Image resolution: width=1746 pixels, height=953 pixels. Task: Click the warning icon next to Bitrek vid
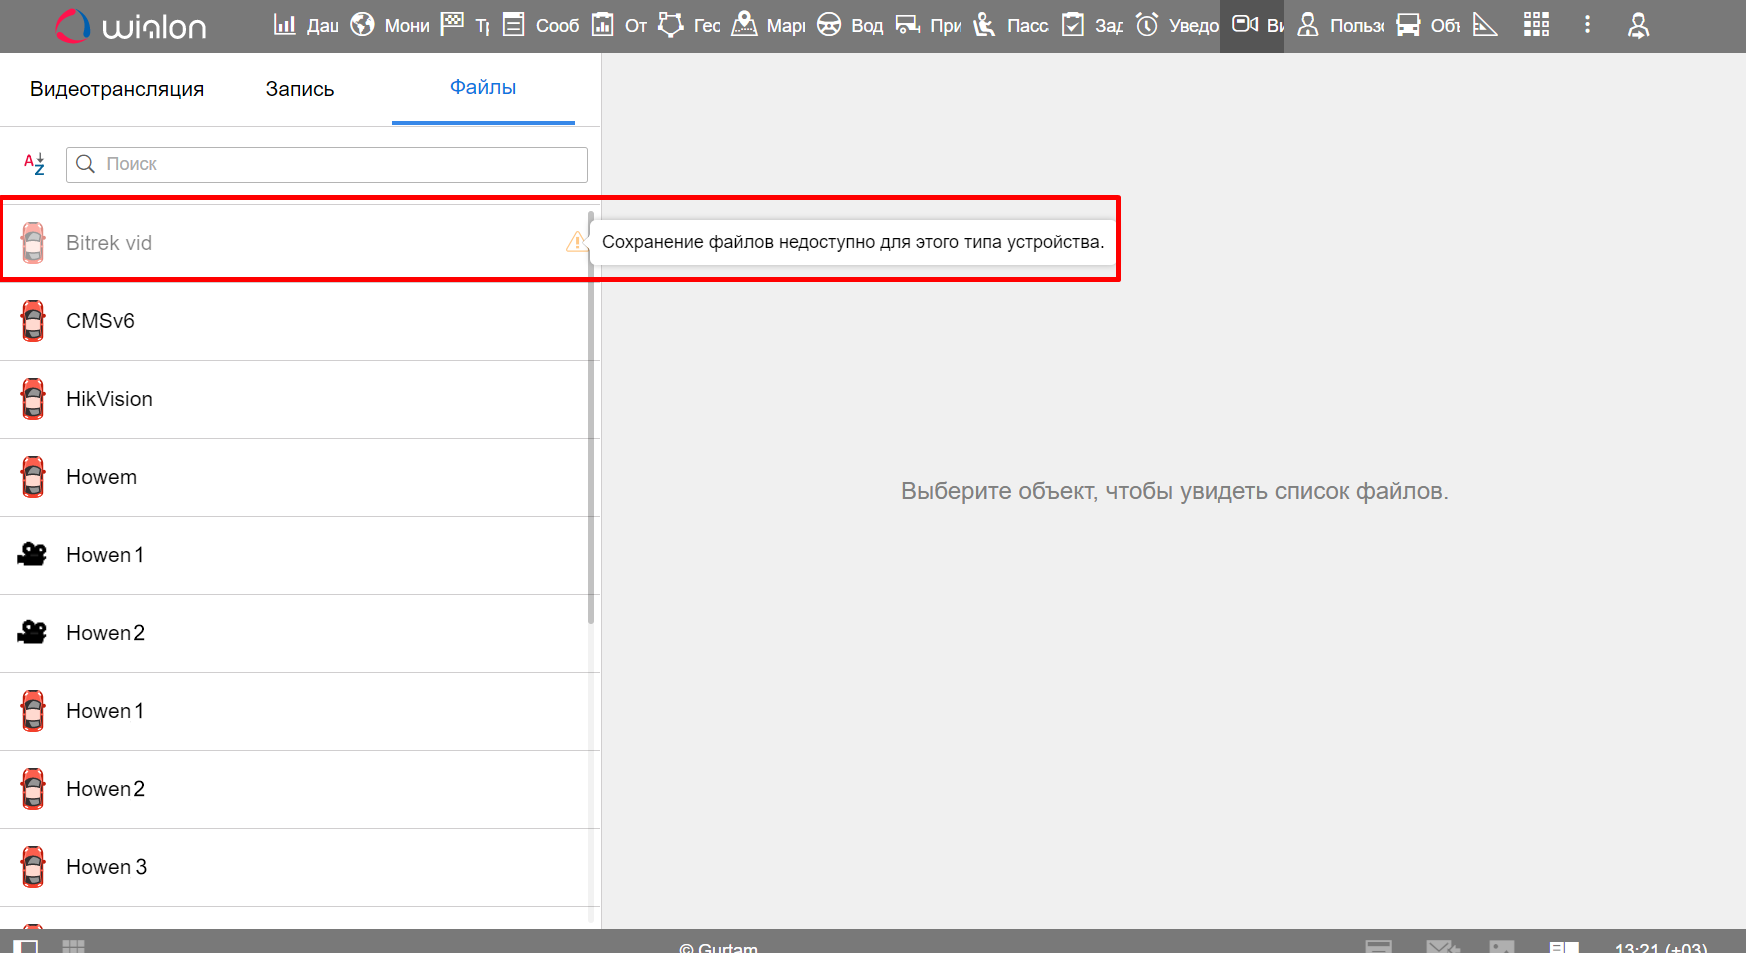pyautogui.click(x=576, y=242)
